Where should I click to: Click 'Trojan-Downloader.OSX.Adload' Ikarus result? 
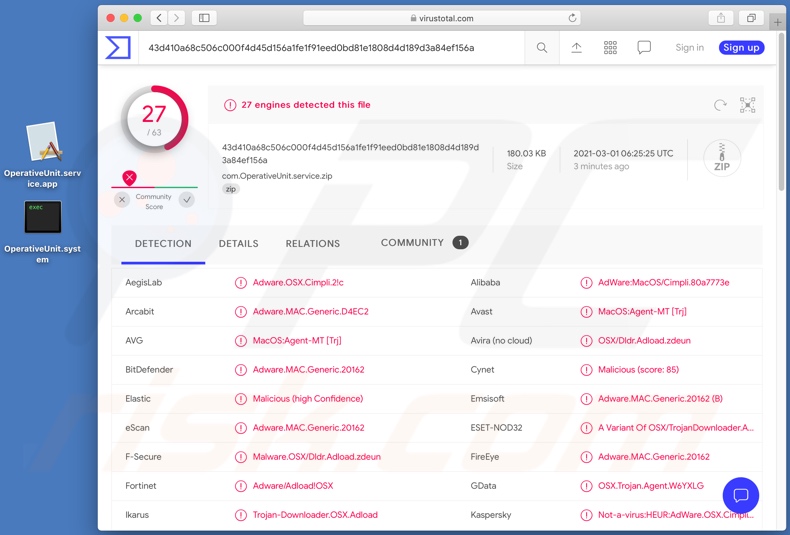pyautogui.click(x=315, y=515)
